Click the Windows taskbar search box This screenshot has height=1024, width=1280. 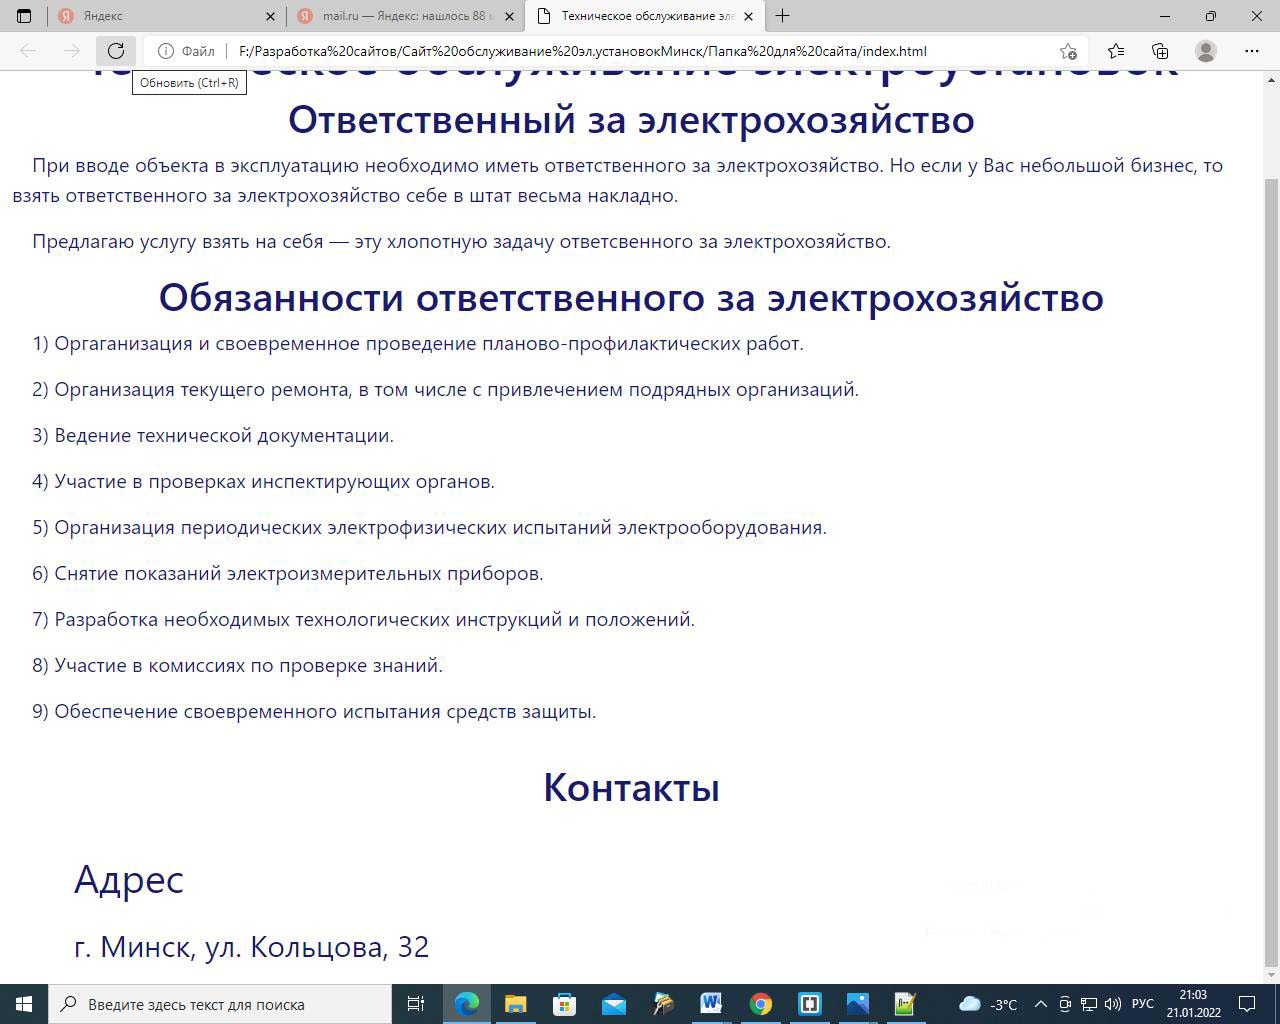click(x=220, y=1004)
